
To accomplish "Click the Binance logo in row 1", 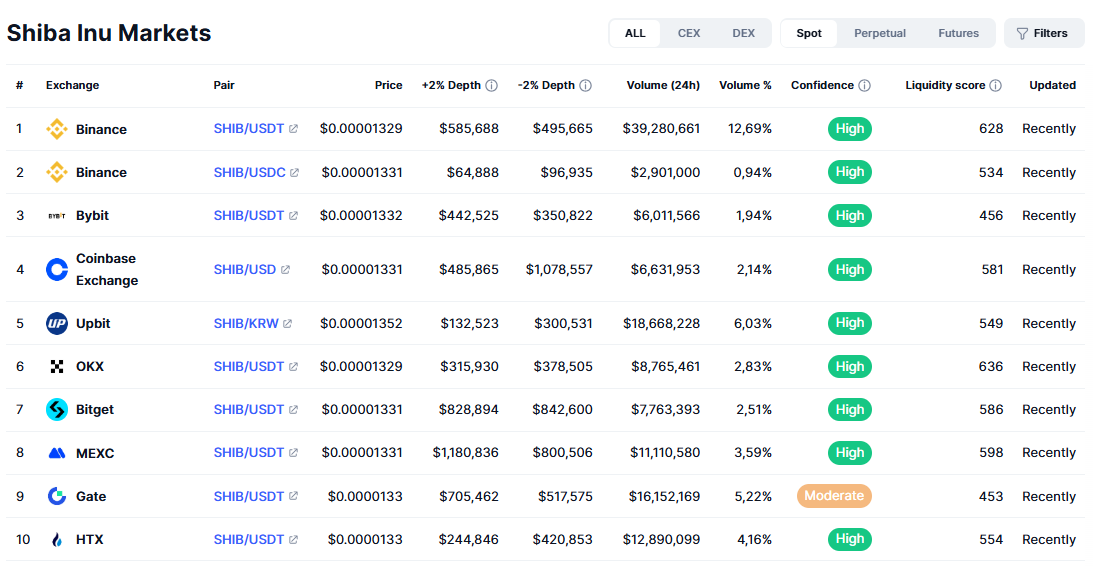I will tap(57, 129).
